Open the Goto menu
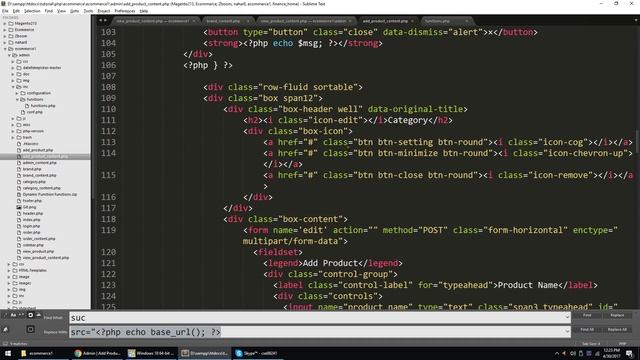 (x=74, y=11)
